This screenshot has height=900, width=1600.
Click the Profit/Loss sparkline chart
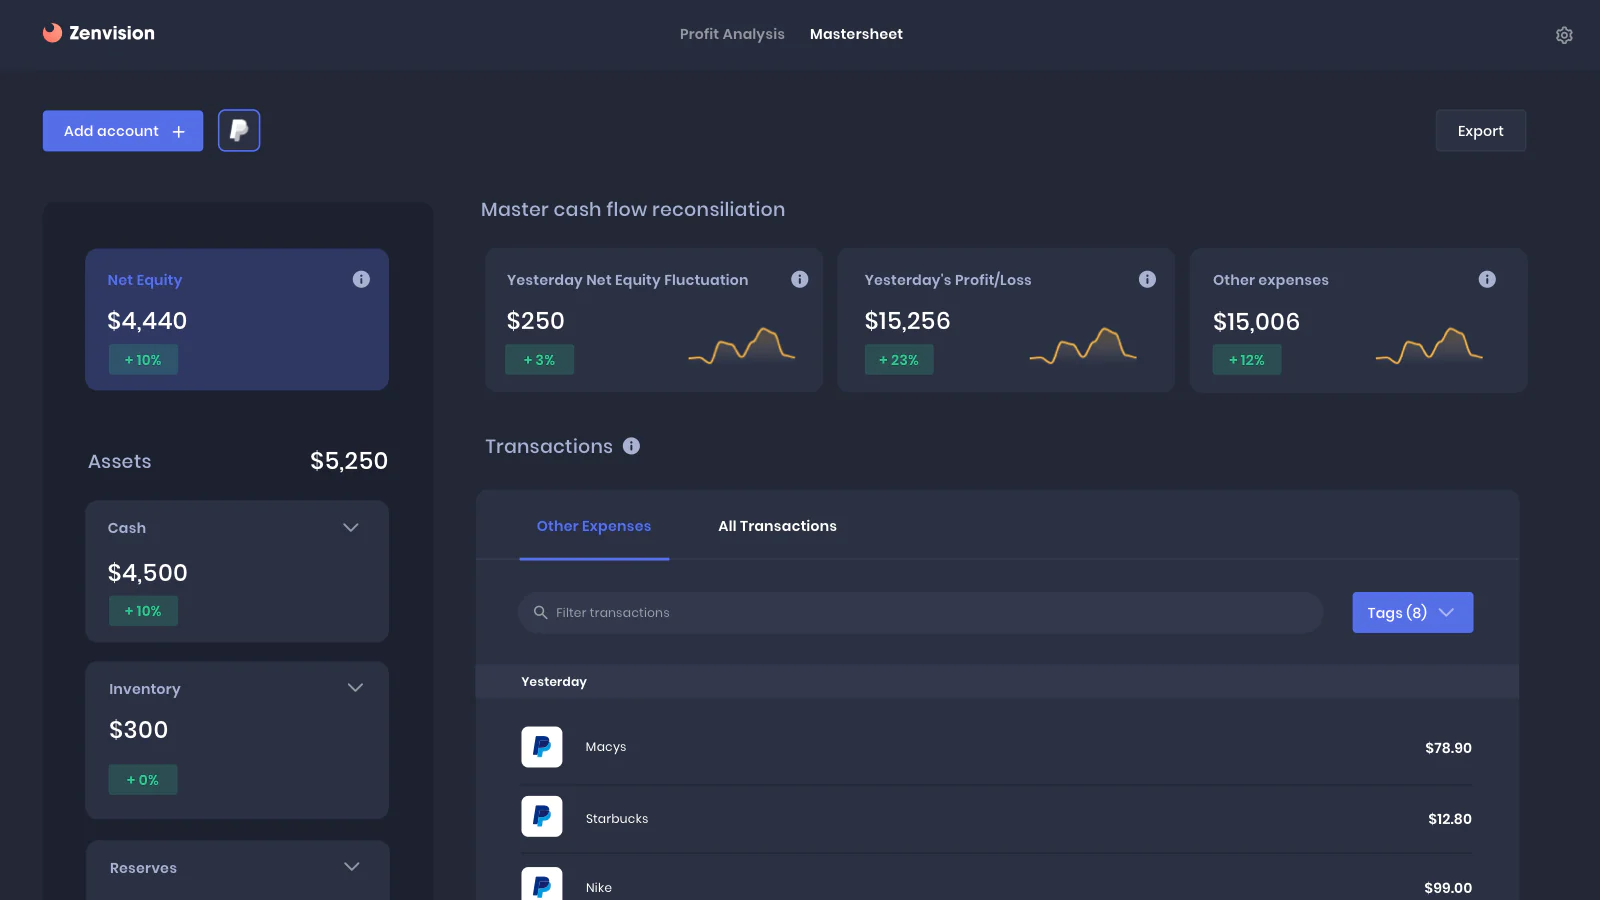coord(1083,345)
